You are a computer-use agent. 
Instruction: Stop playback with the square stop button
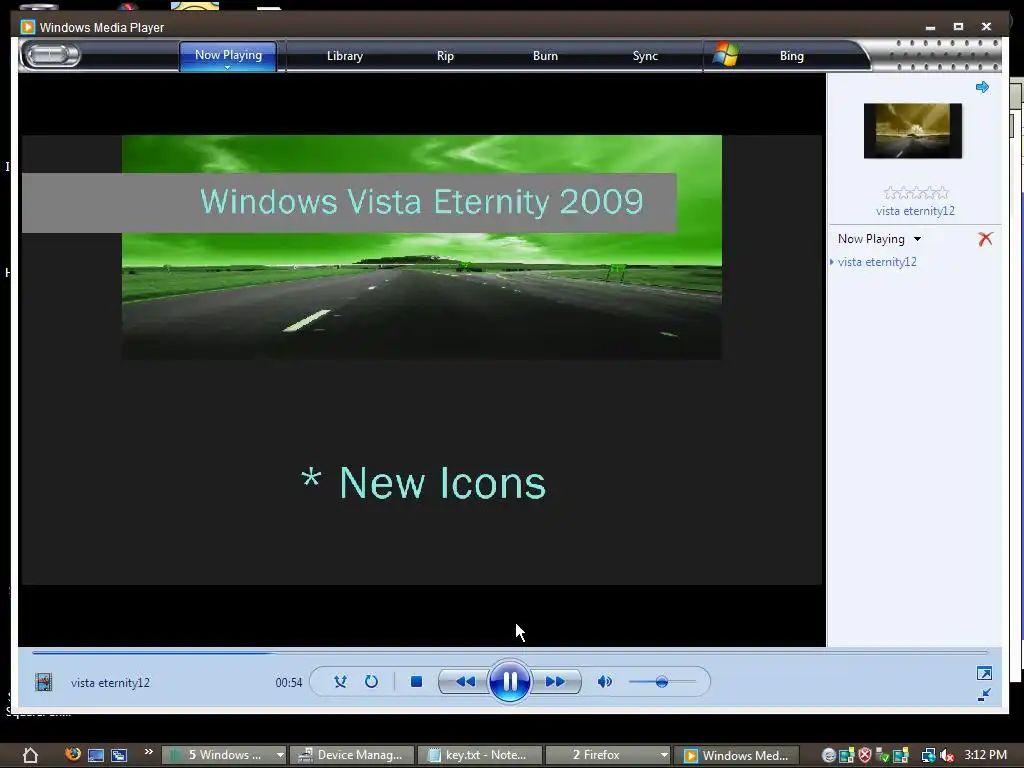click(x=416, y=682)
